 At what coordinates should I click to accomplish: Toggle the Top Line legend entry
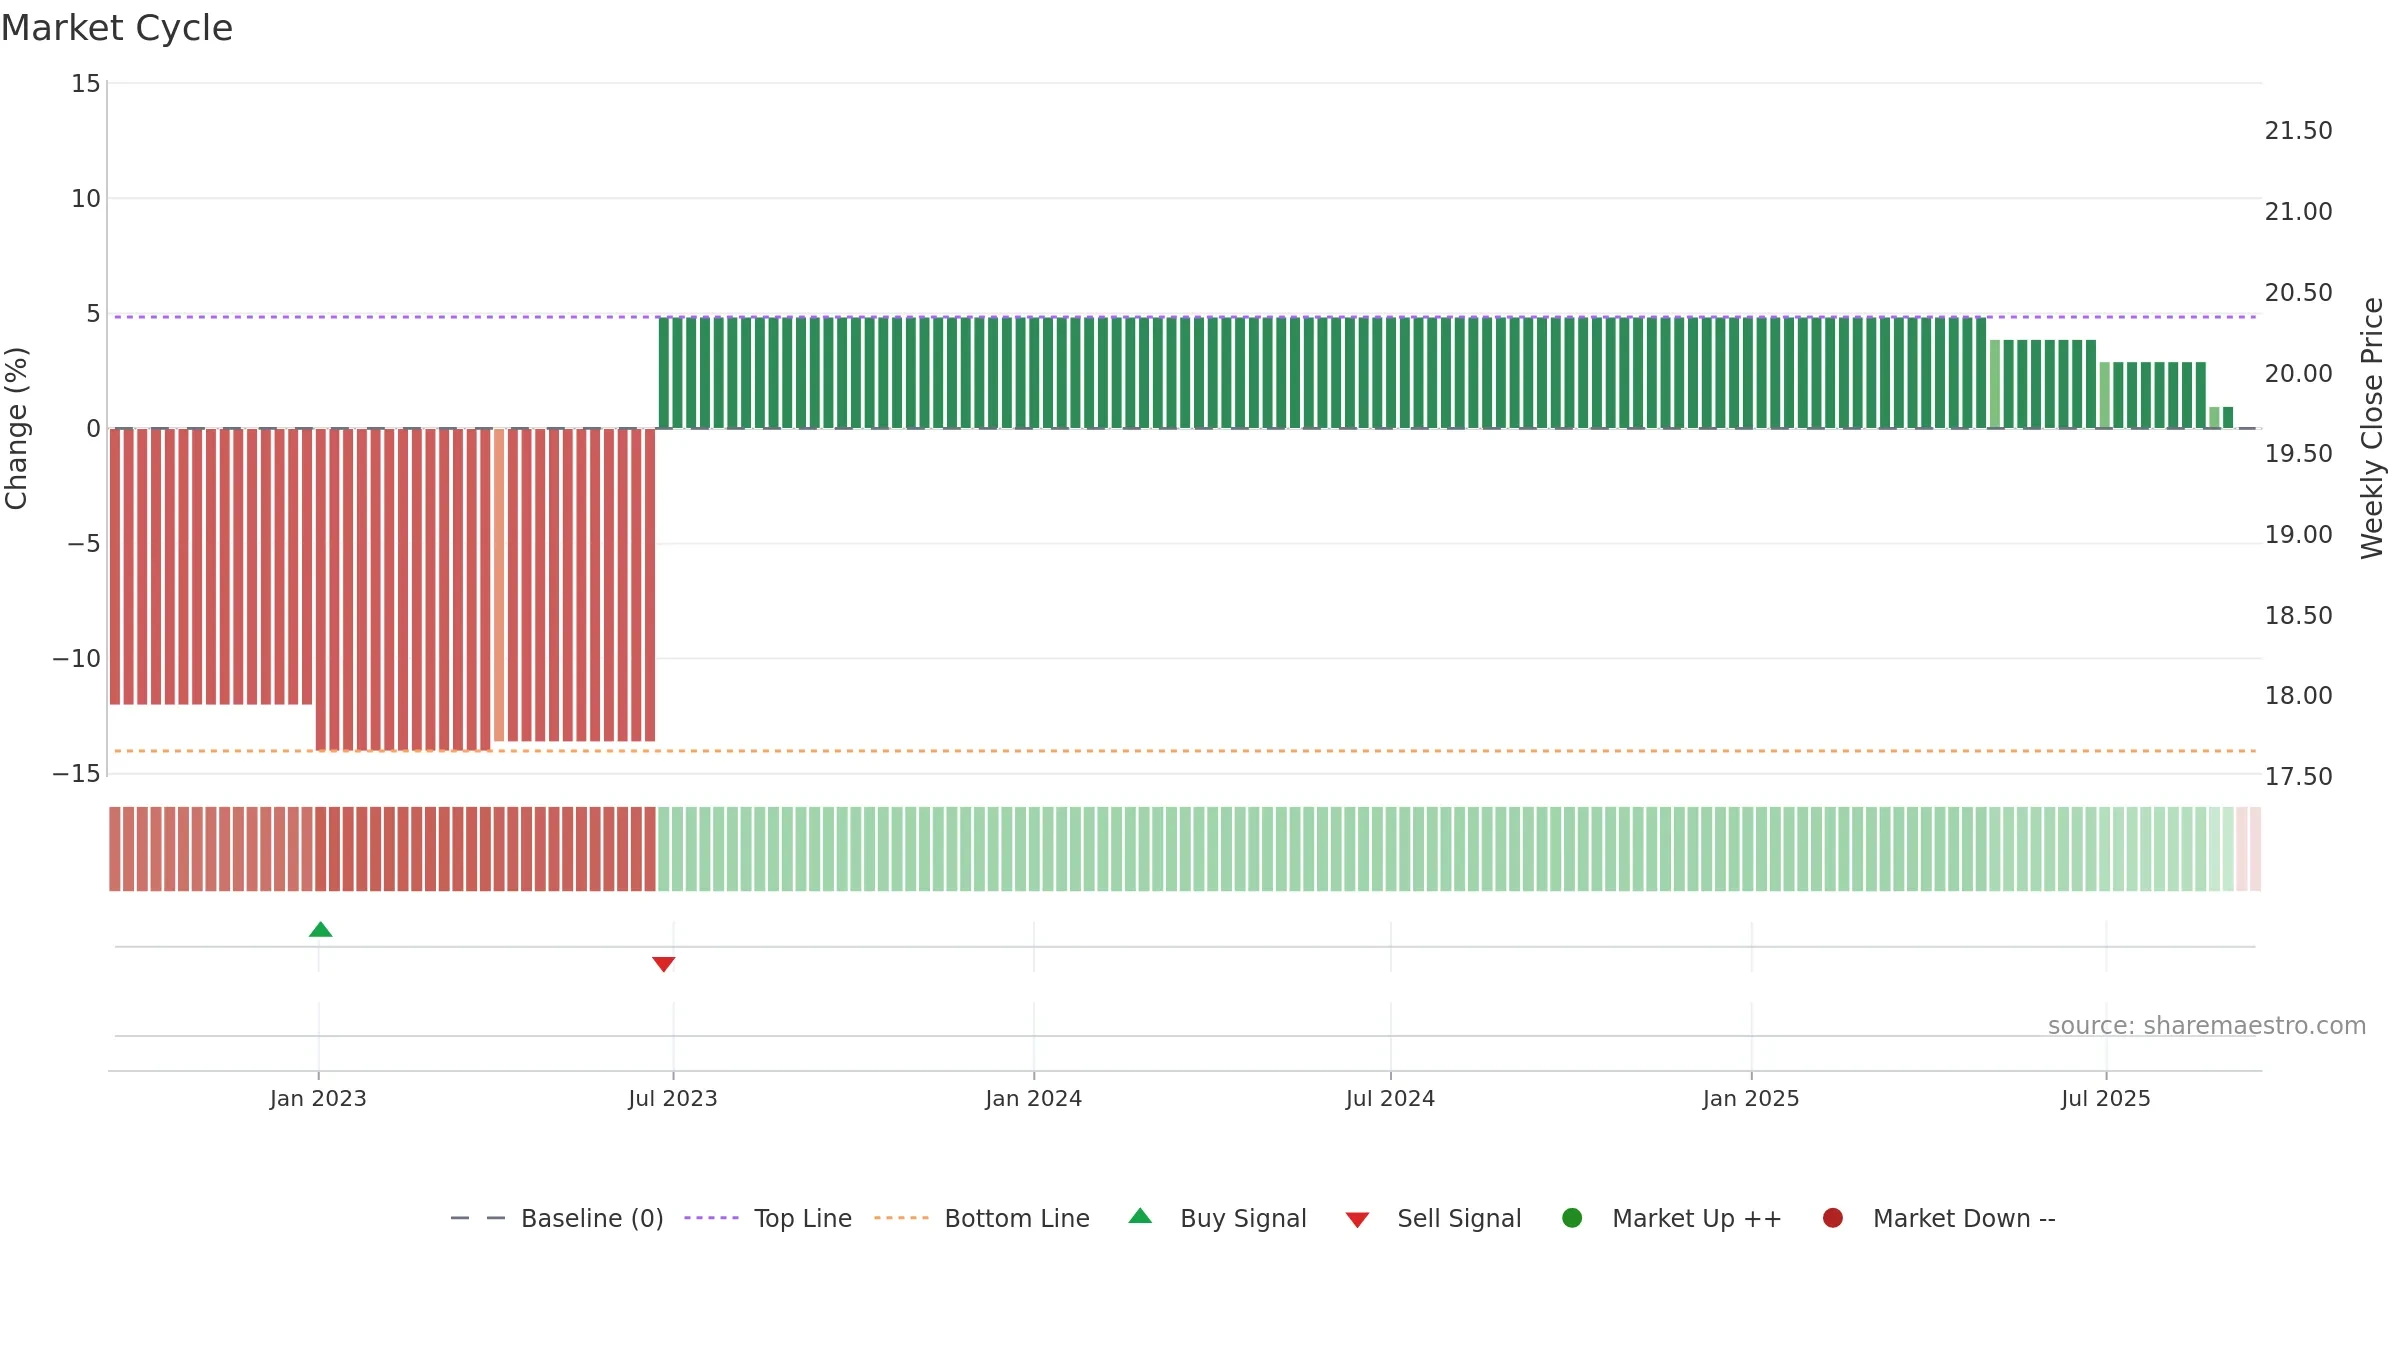click(x=768, y=1218)
